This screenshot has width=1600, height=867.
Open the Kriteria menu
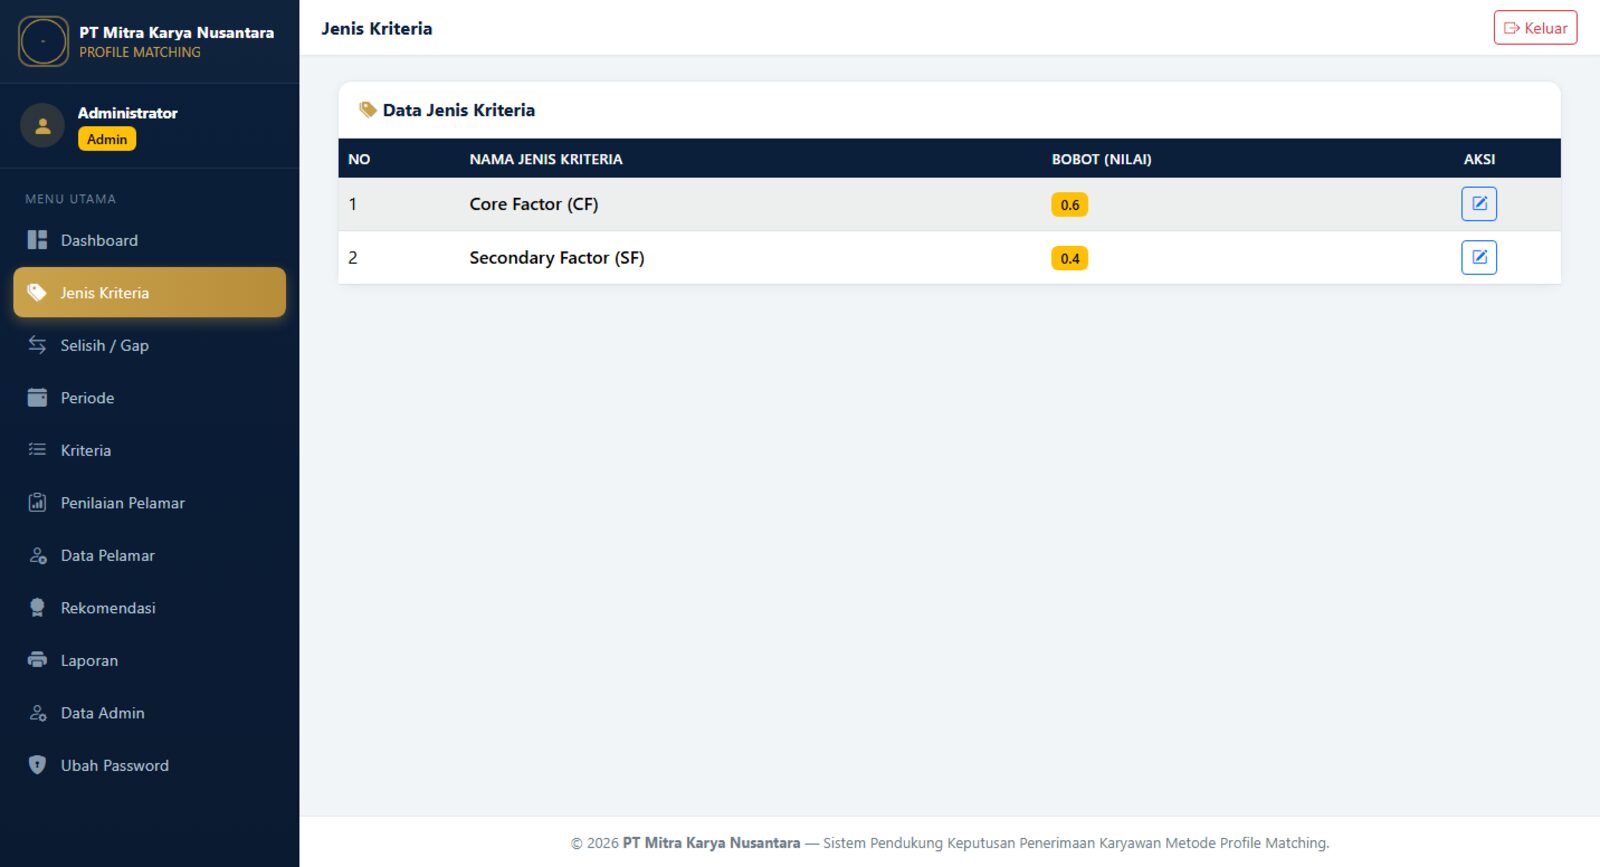coord(149,450)
